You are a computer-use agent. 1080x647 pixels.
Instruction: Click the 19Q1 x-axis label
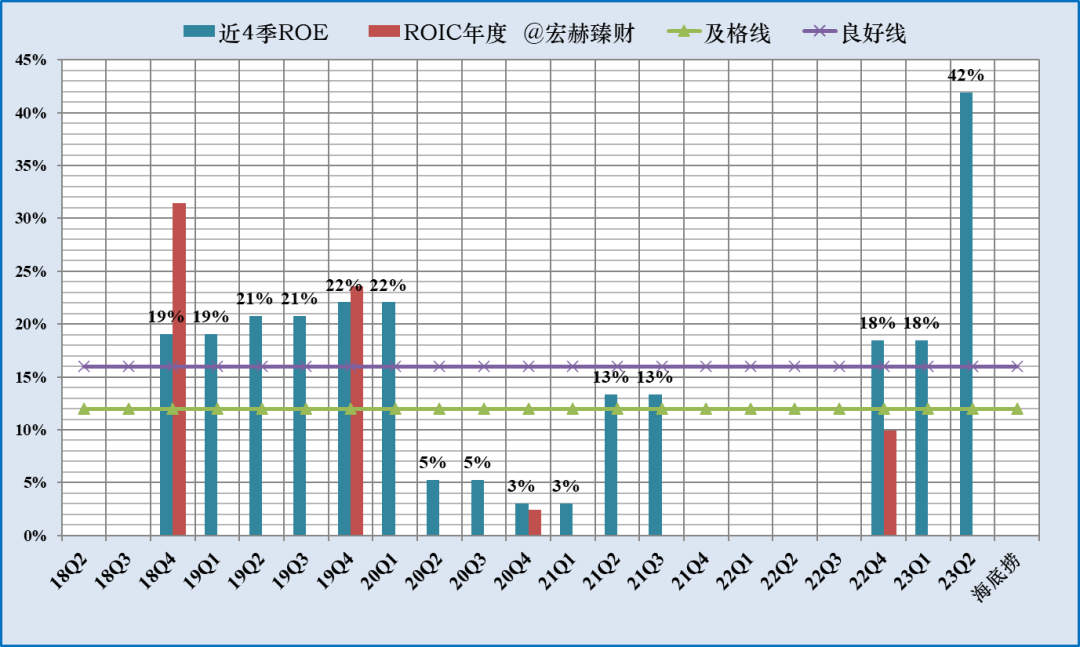202,570
